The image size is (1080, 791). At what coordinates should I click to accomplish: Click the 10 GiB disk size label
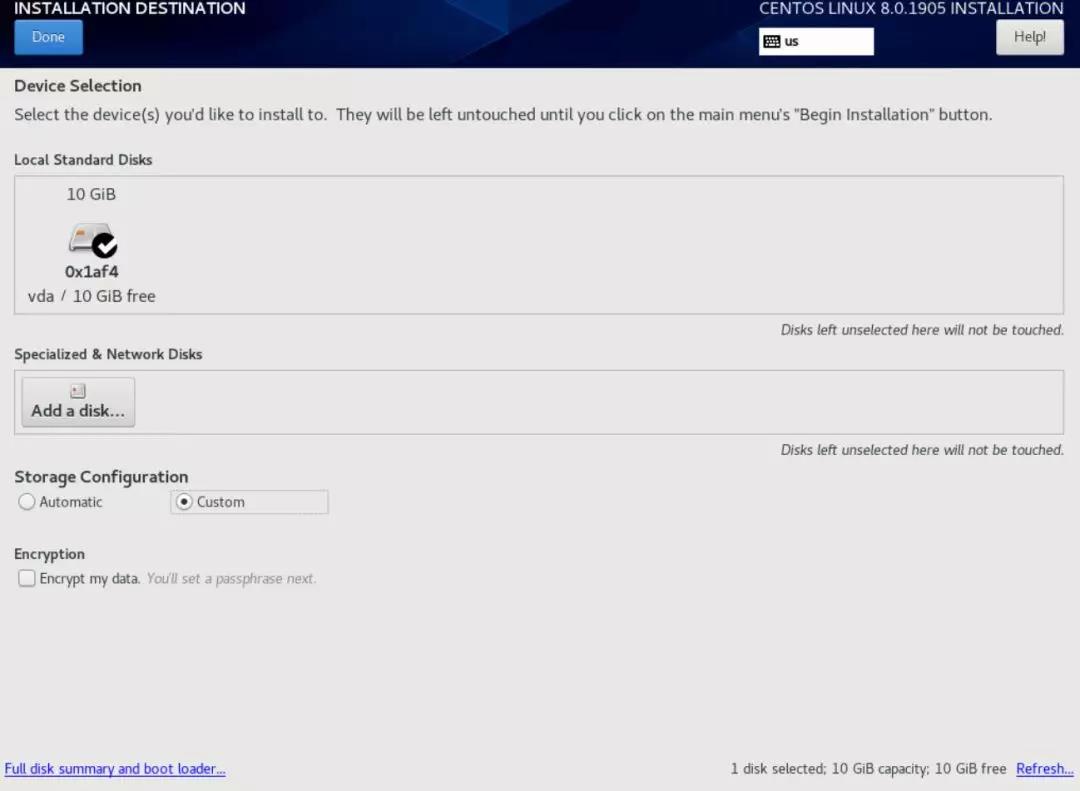[91, 194]
